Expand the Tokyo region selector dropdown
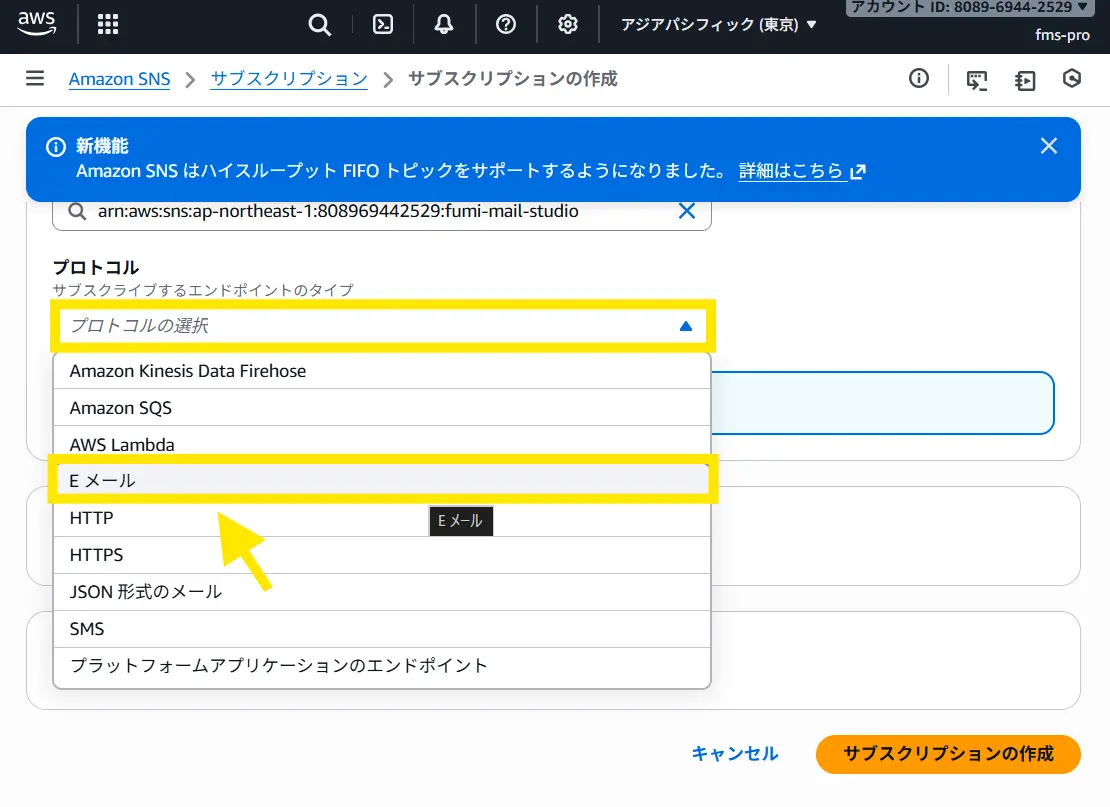 (718, 25)
